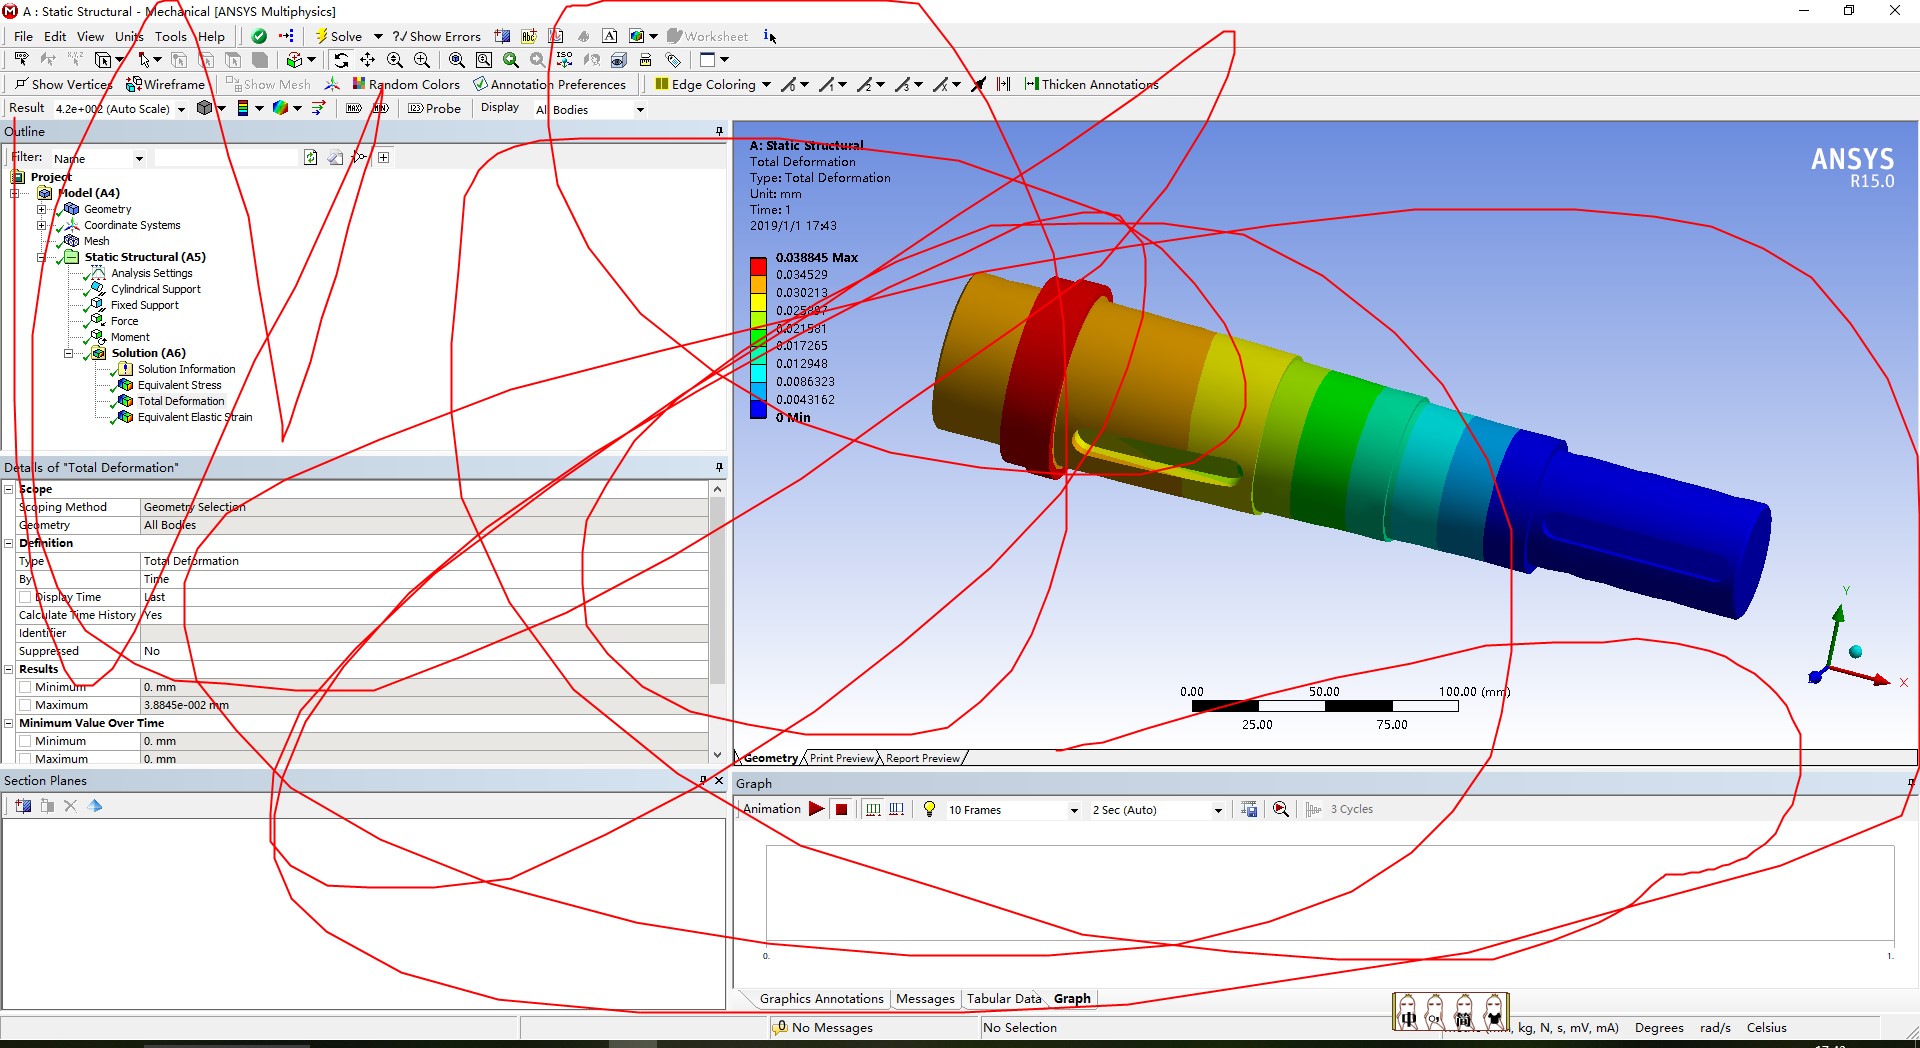Open the 10 Frames dropdown
This screenshot has width=1920, height=1048.
pyautogui.click(x=1074, y=810)
